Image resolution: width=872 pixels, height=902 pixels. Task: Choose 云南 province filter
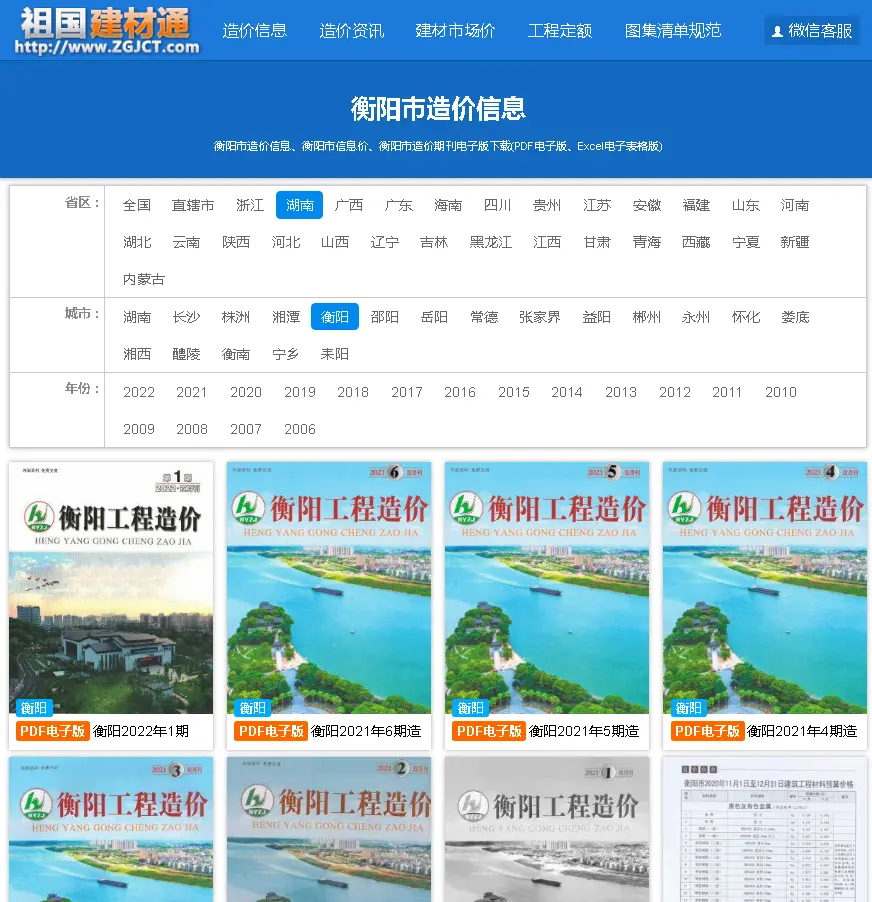tap(186, 242)
